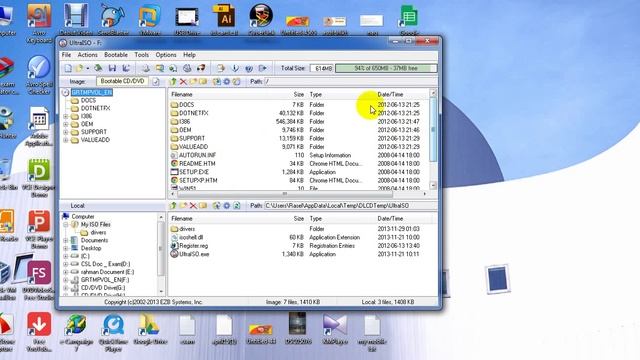Select CSL Doc _ Exam(D:) drive
Viewport: 640px width, 360px height.
coord(105,264)
